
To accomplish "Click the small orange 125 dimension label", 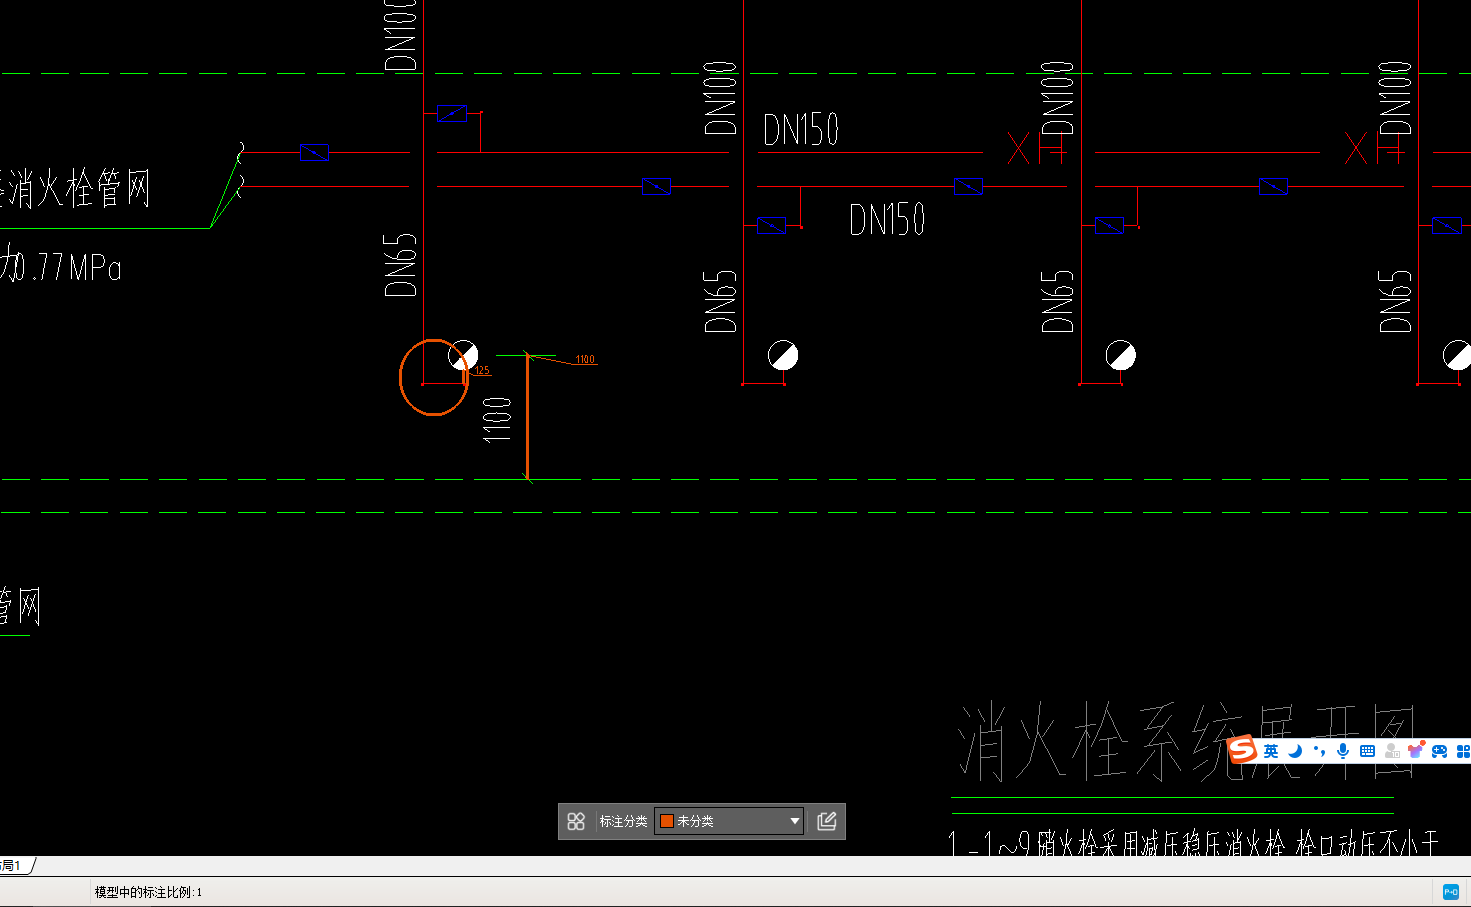I will pyautogui.click(x=482, y=371).
